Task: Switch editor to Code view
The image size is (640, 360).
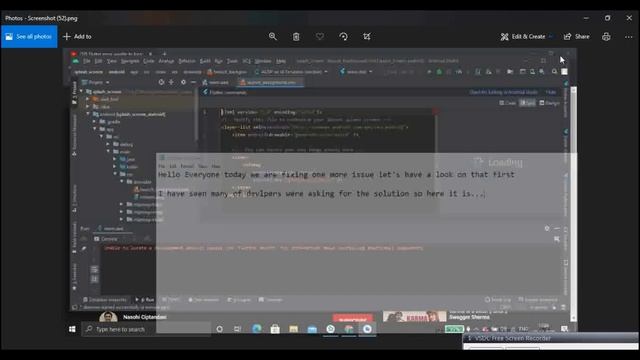Action: click(507, 103)
